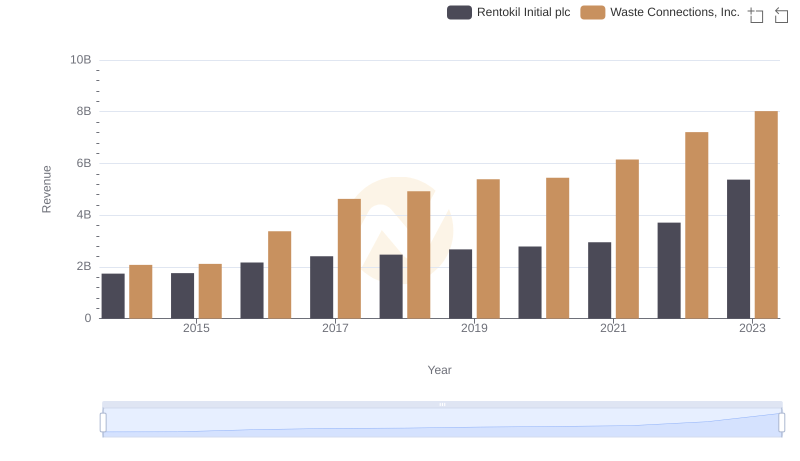The width and height of the screenshot is (800, 461).
Task: Click the area zoom icon in toolbox
Action: tap(756, 15)
